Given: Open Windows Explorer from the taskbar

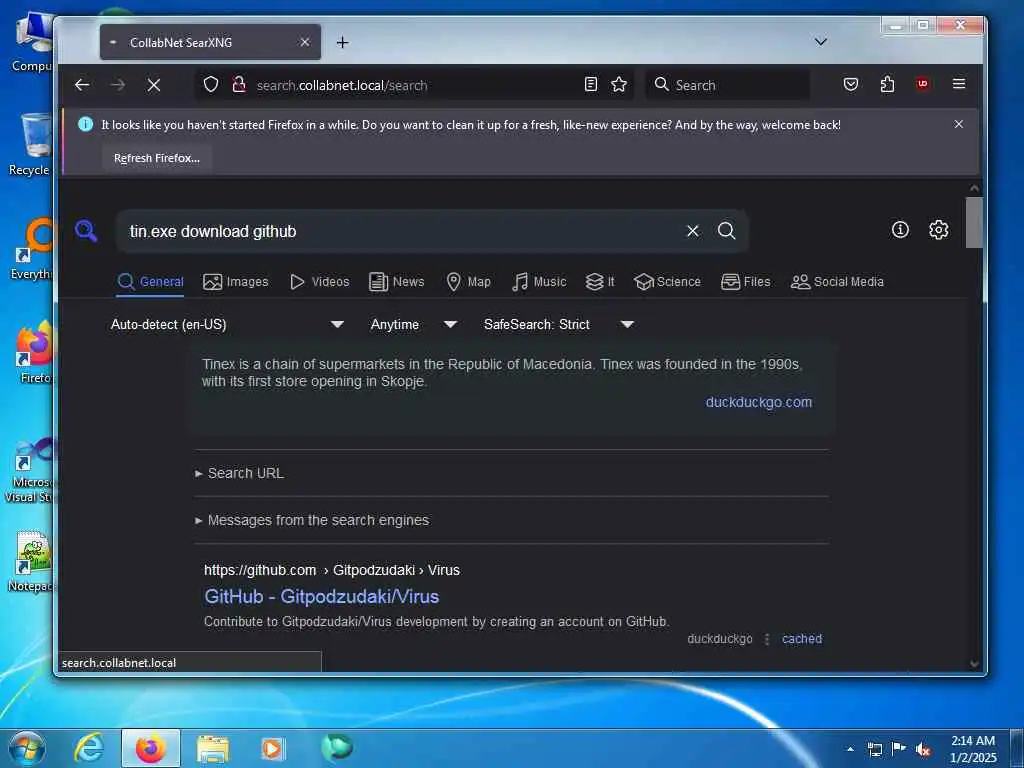Looking at the screenshot, I should [x=213, y=749].
